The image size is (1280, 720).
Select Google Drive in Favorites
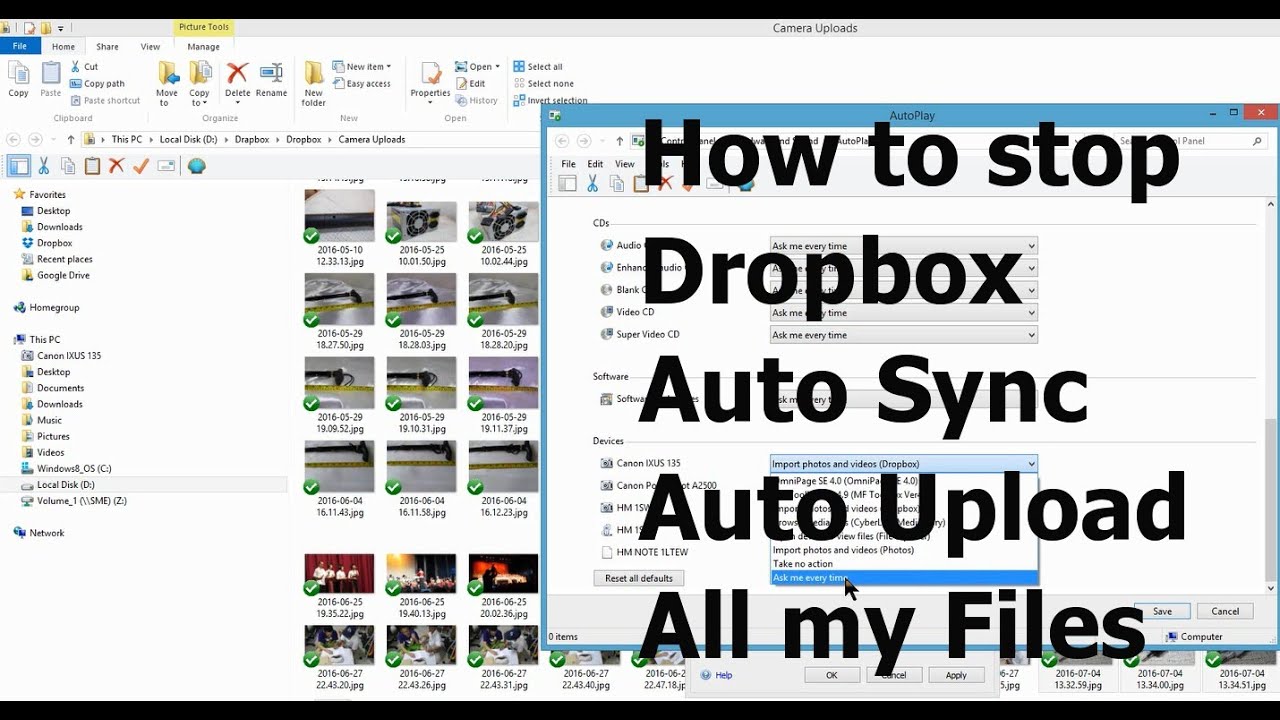[63, 275]
